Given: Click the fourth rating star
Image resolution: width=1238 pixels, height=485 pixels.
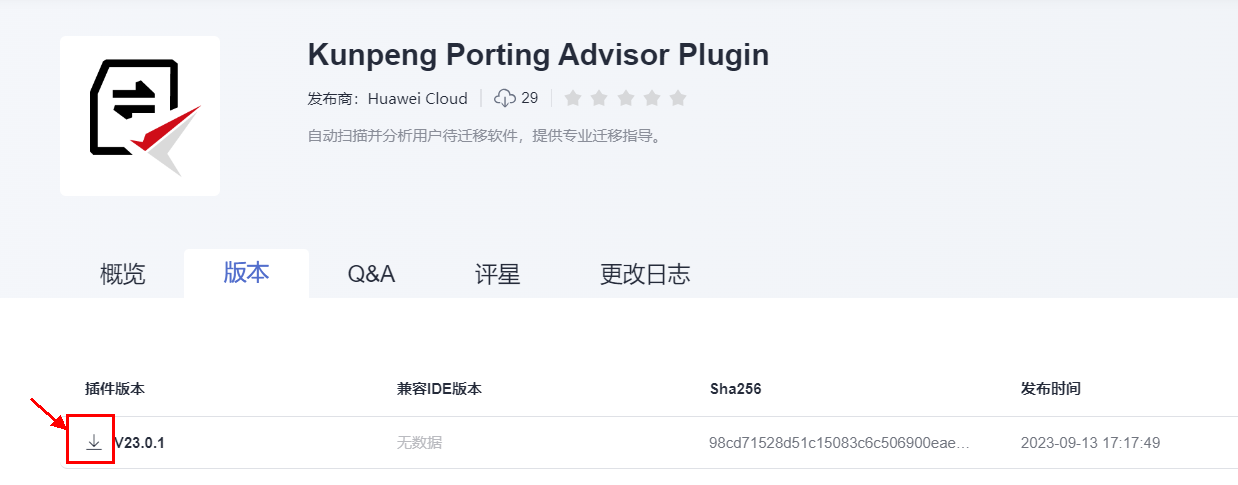Looking at the screenshot, I should 652,98.
